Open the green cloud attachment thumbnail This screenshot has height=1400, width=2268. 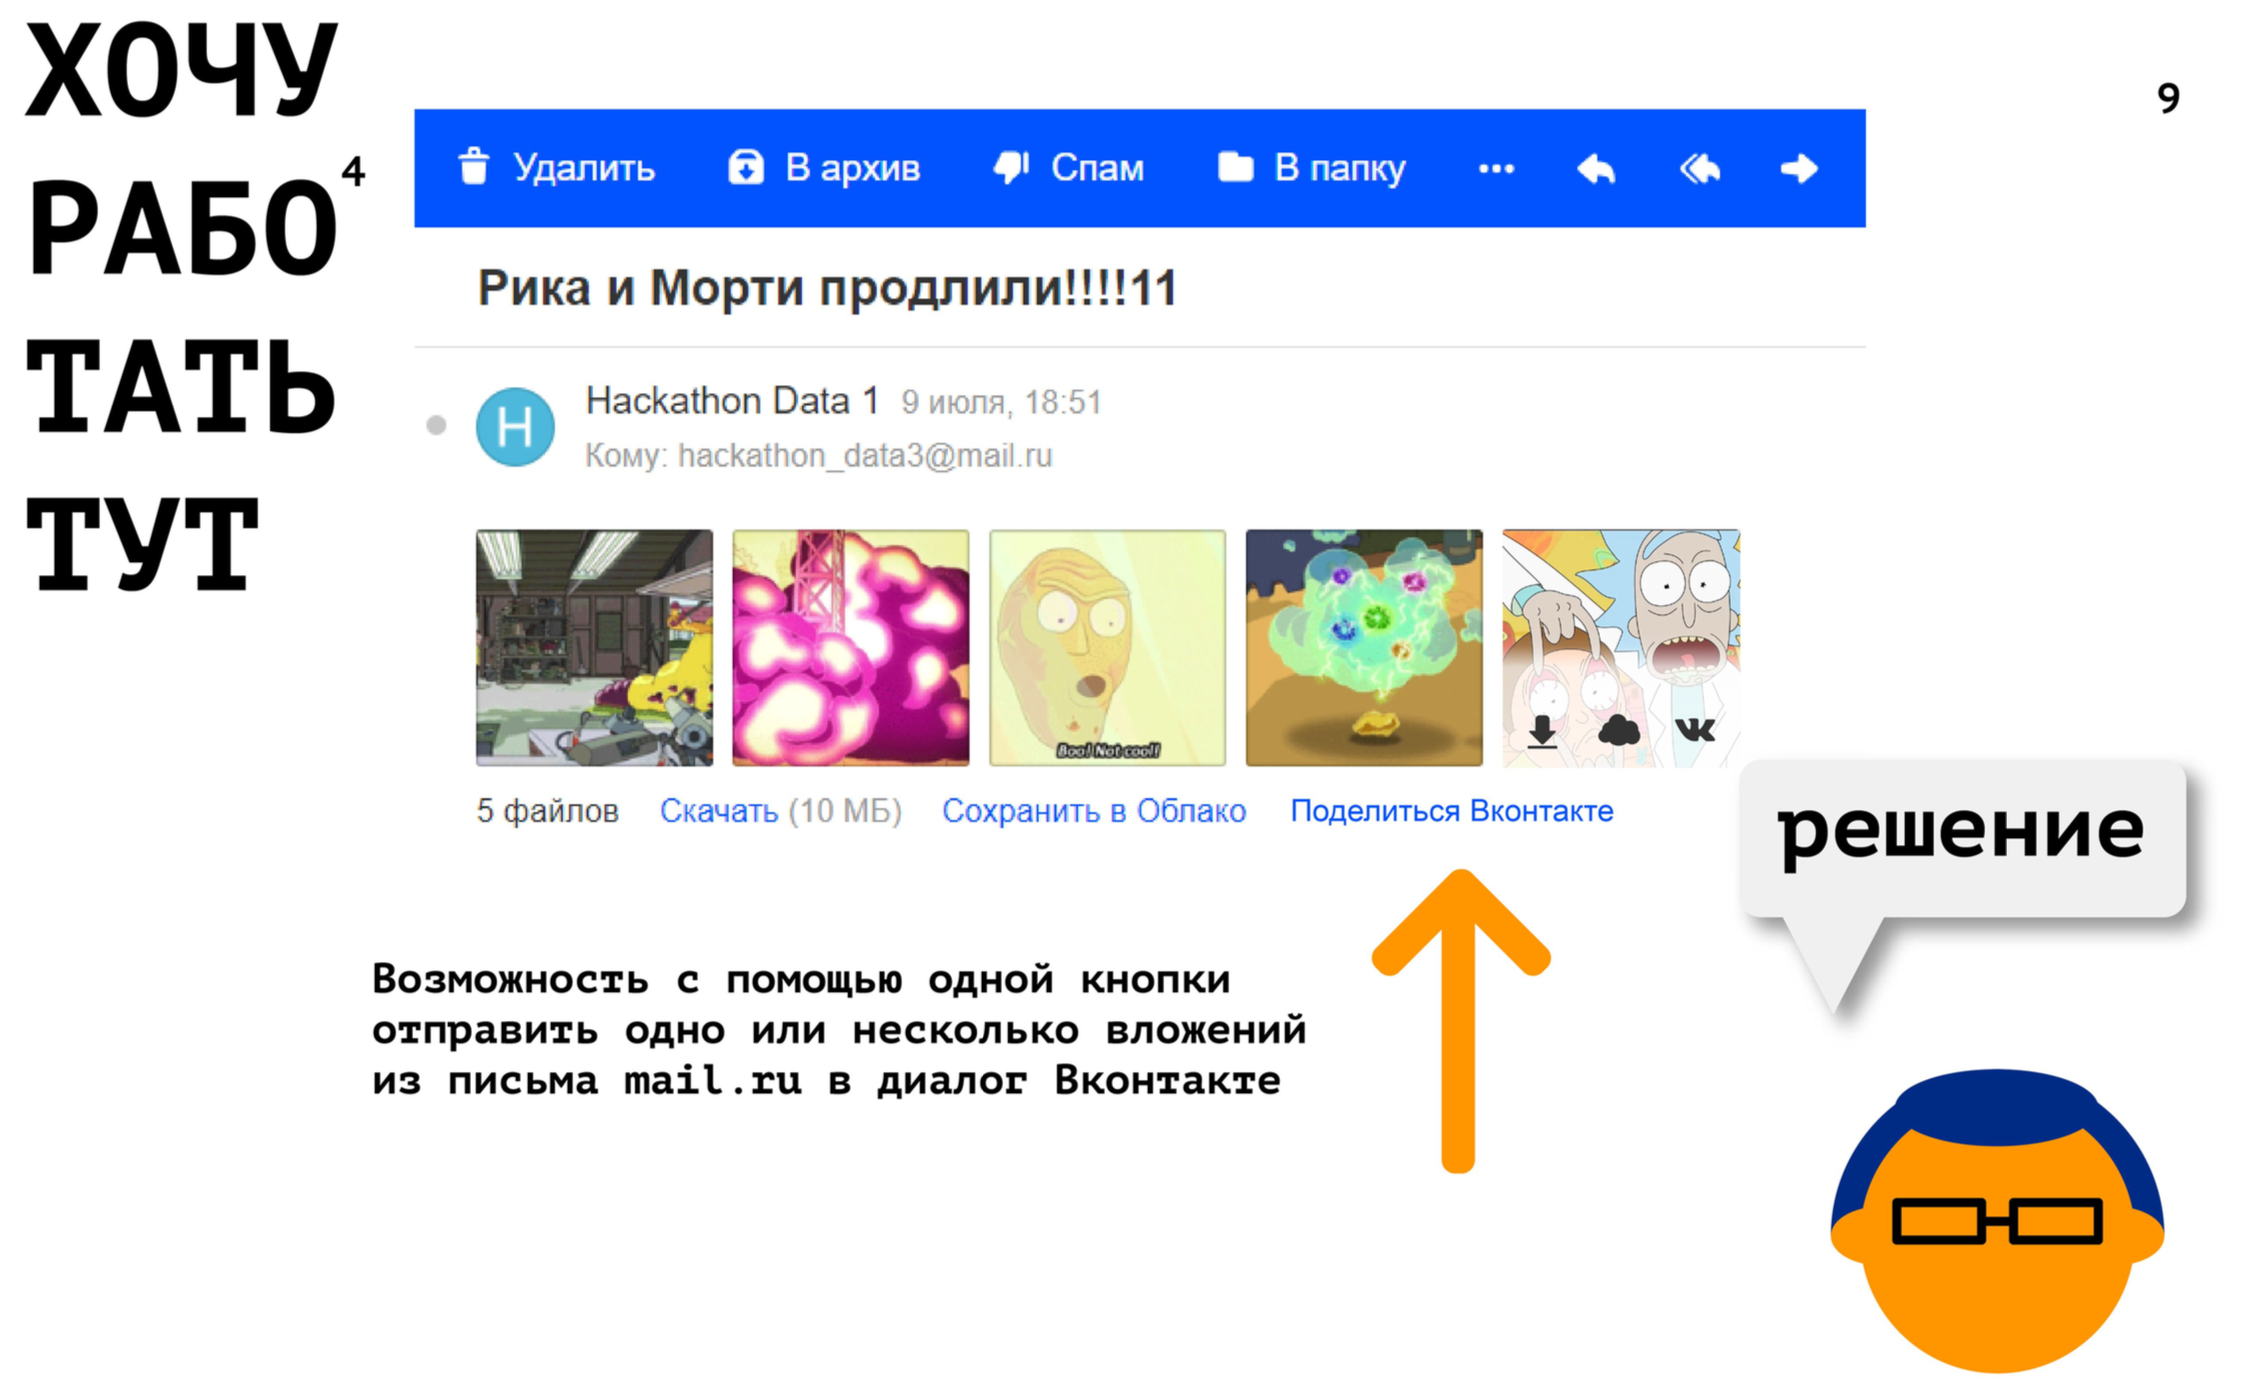coord(1364,648)
